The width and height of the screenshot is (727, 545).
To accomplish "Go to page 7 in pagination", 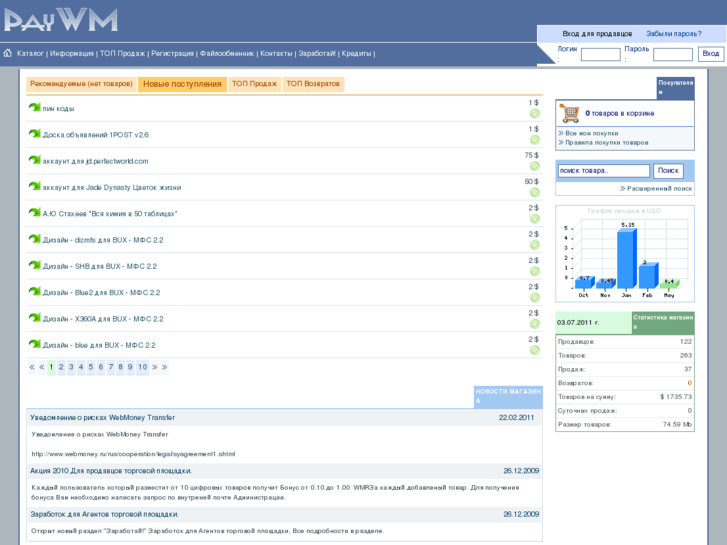I will pos(110,367).
